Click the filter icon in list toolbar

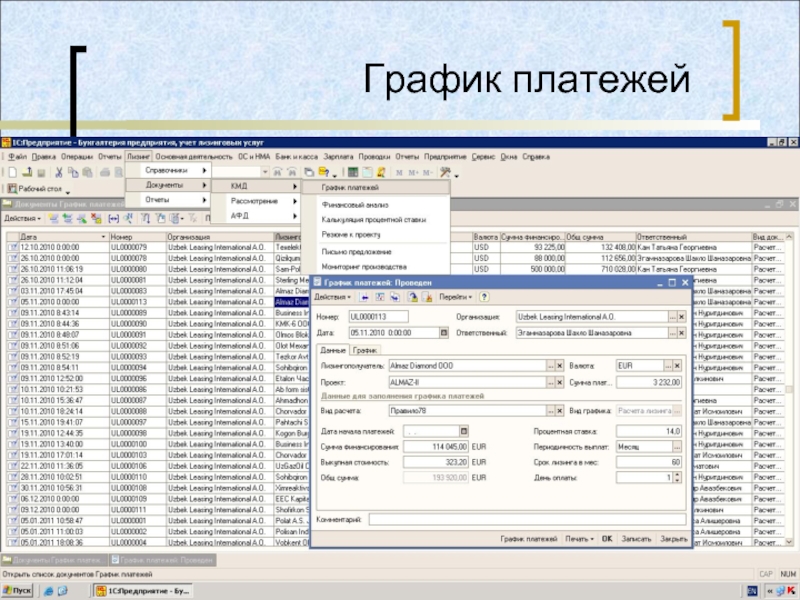point(145,219)
